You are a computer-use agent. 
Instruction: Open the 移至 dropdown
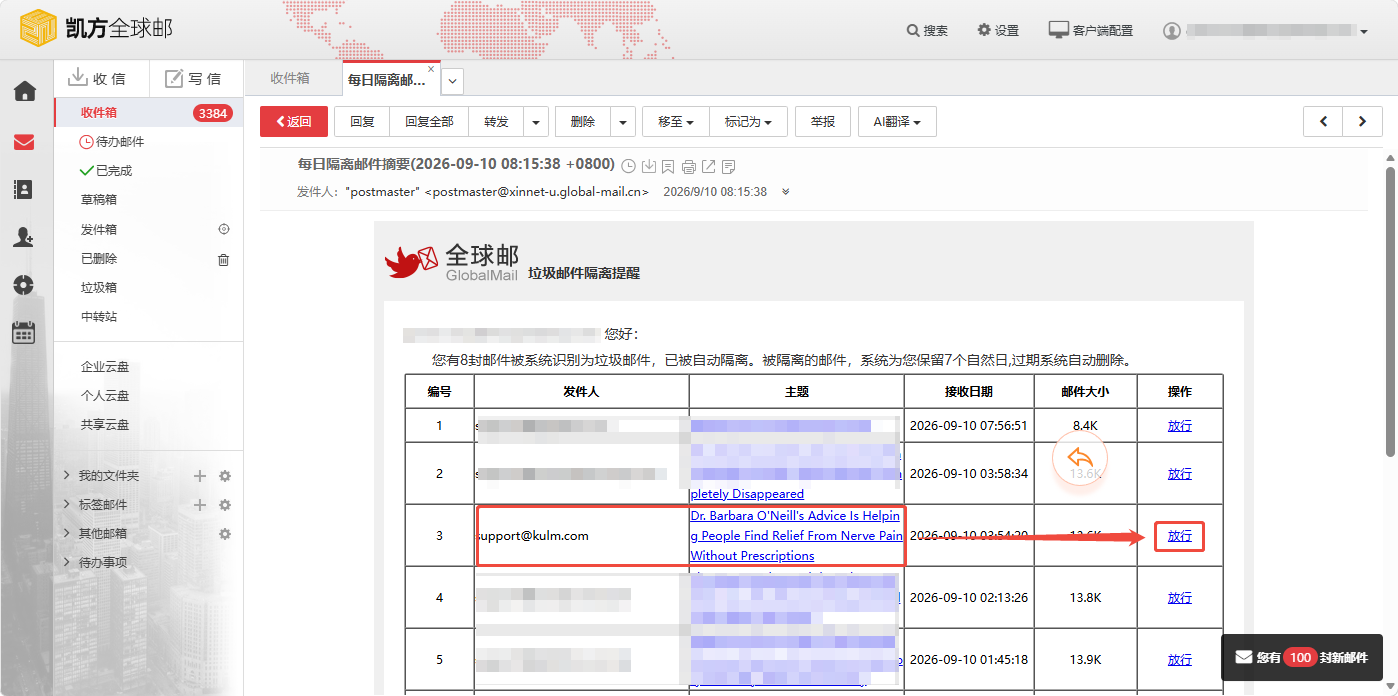point(676,122)
